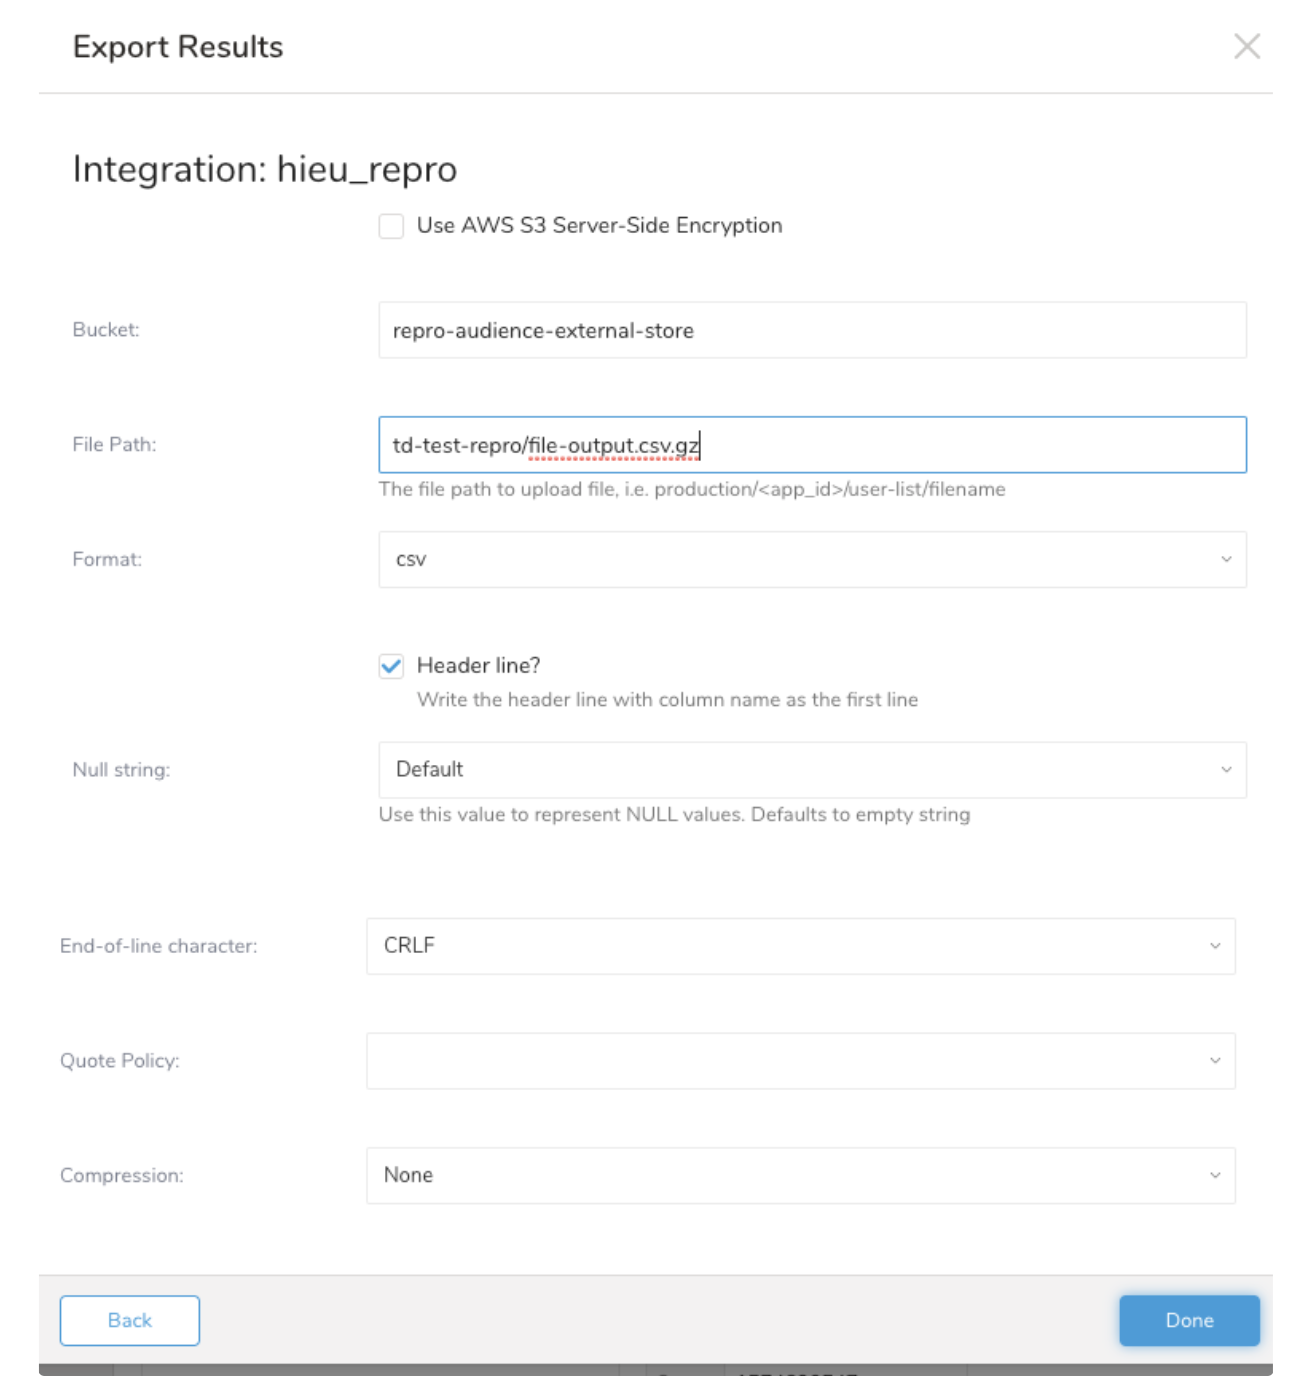Uncheck the Header line checkbox
Screen dimensions: 1312x1396
391,666
